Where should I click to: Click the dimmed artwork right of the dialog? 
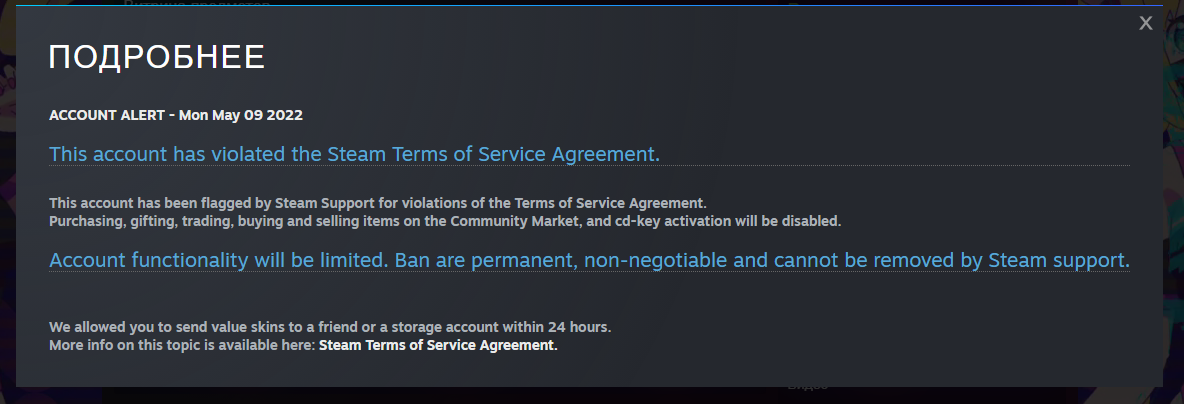[1173, 200]
